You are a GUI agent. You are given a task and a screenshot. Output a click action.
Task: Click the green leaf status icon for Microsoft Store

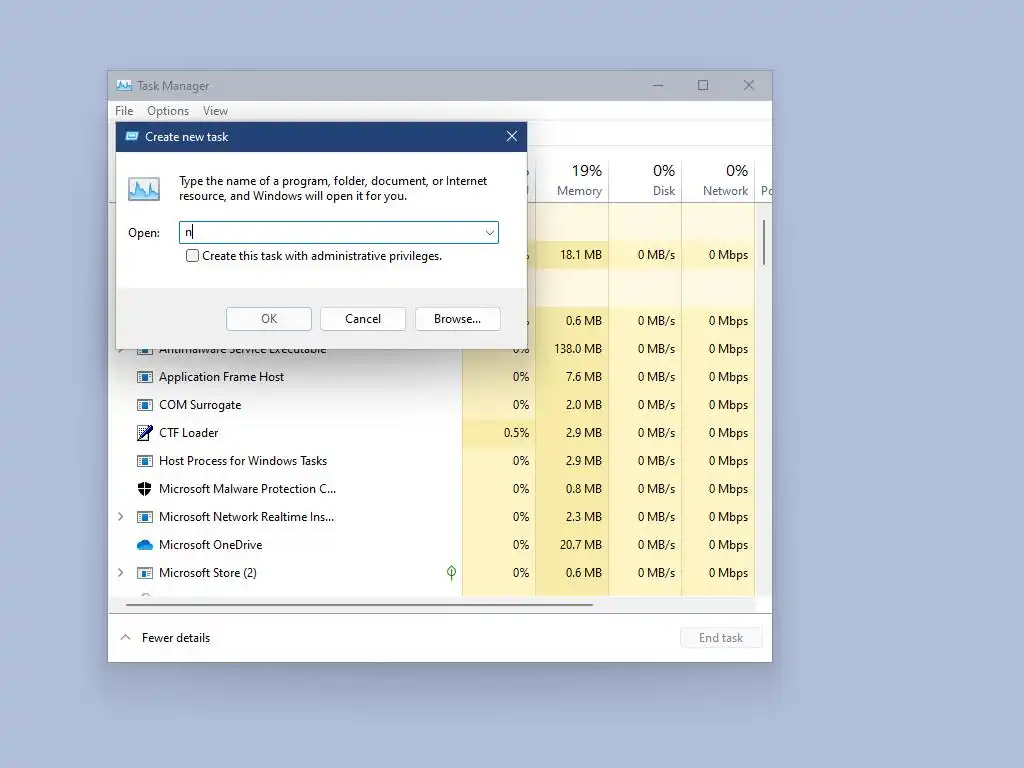pos(451,573)
